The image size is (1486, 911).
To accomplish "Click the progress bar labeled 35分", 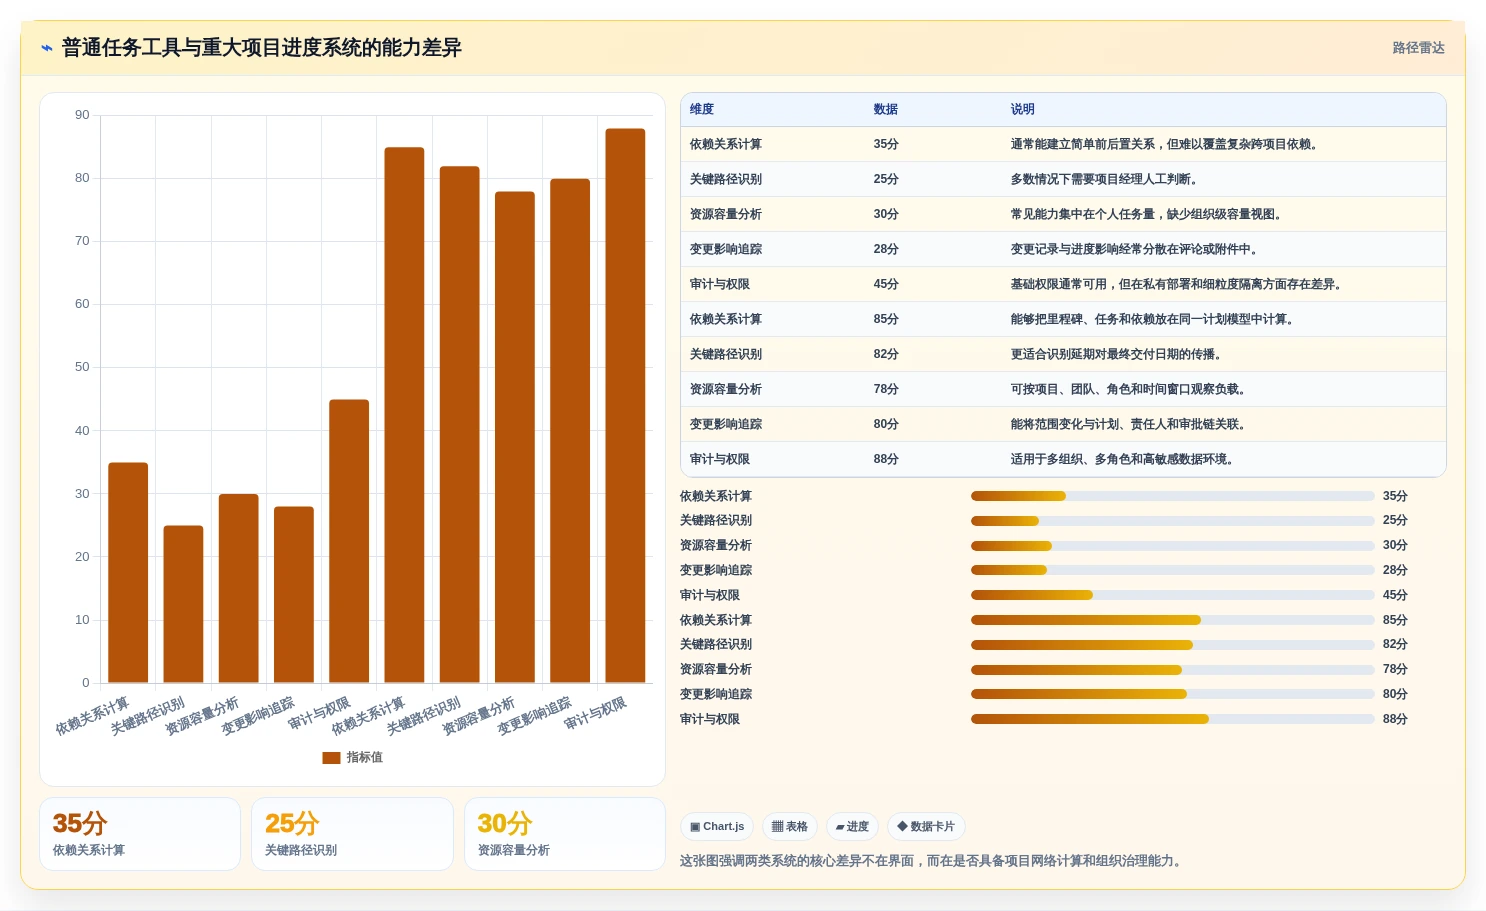I will (x=1172, y=496).
